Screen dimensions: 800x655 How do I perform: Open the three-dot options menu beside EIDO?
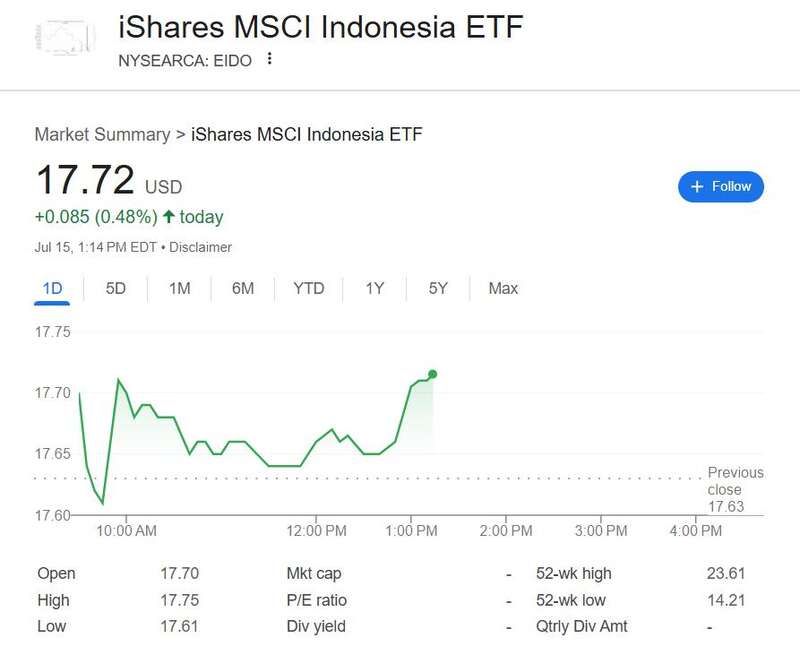(x=269, y=59)
